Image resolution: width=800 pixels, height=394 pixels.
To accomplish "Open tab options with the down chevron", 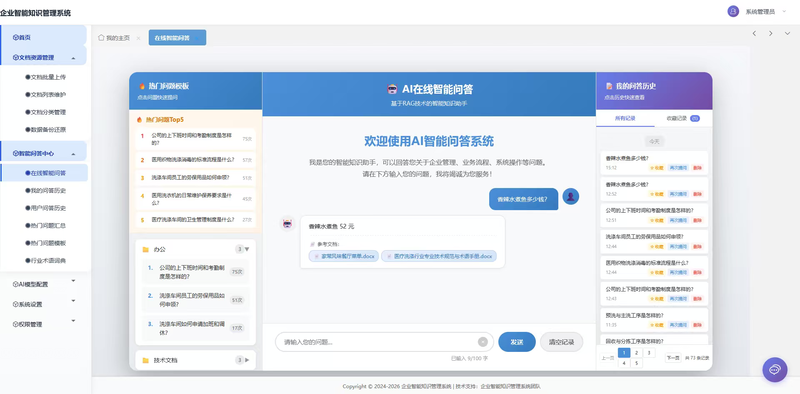I will pos(787,33).
